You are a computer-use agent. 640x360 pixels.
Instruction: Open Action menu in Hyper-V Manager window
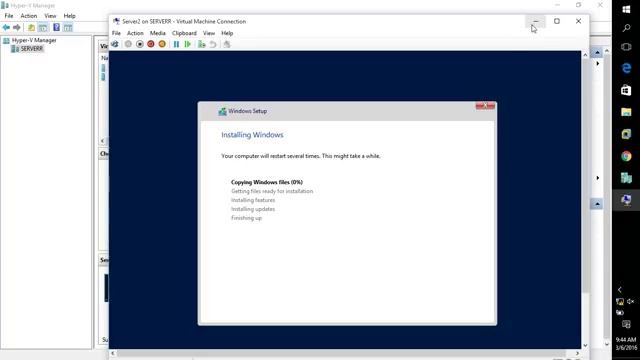(29, 16)
